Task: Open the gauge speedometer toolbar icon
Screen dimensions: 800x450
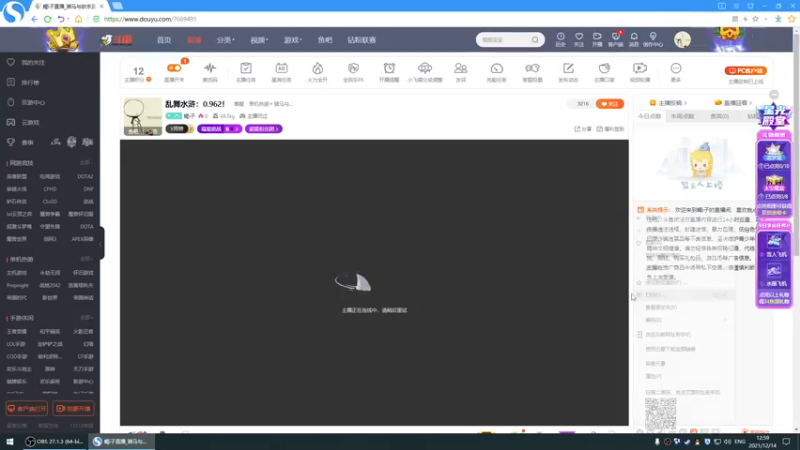Action: 496,68
